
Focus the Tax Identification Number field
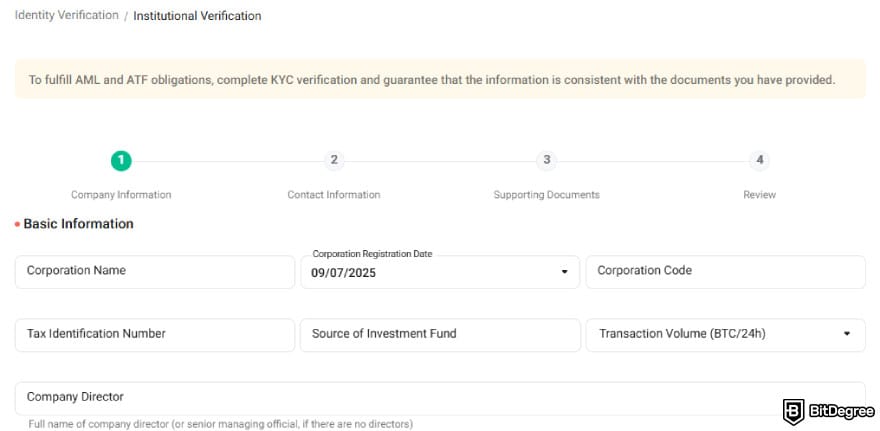pos(155,335)
